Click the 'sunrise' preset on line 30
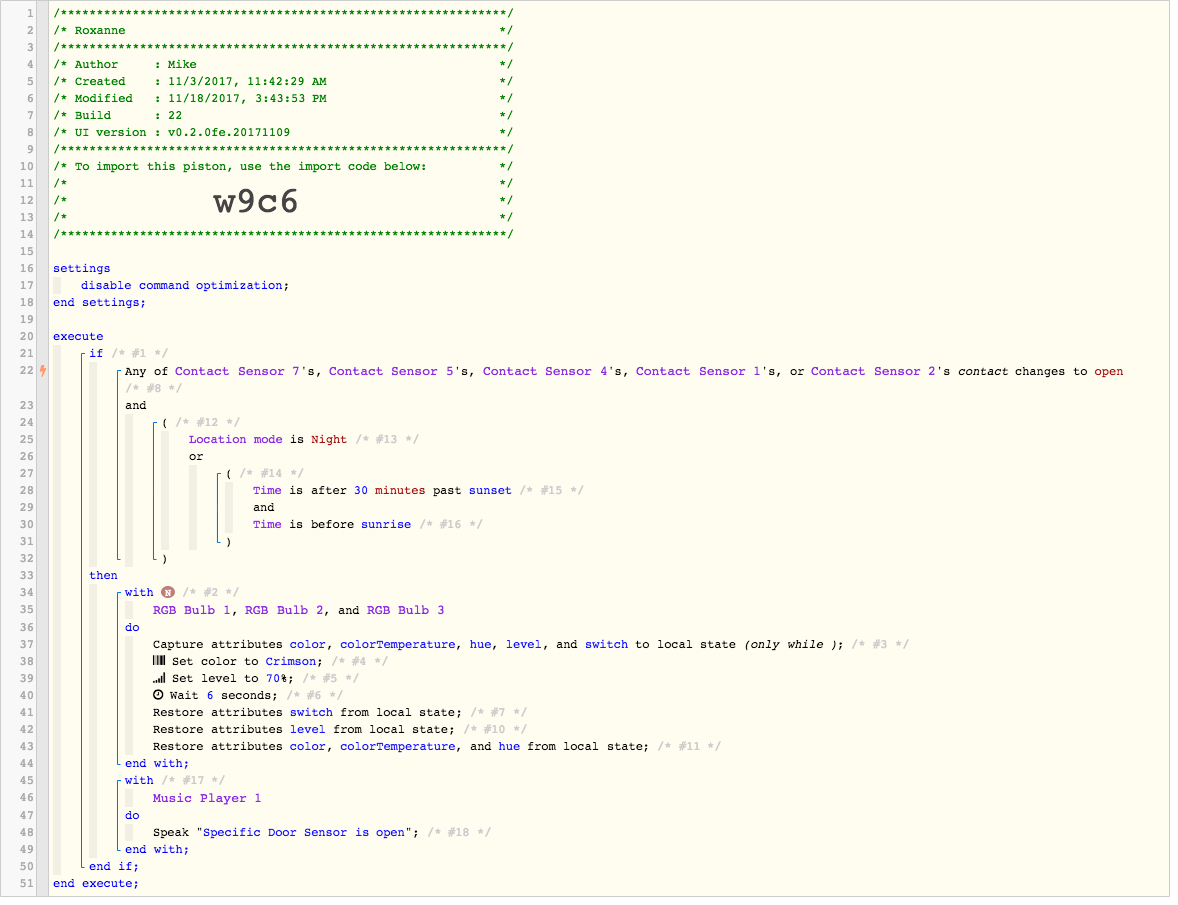This screenshot has width=1178, height=905. [385, 524]
